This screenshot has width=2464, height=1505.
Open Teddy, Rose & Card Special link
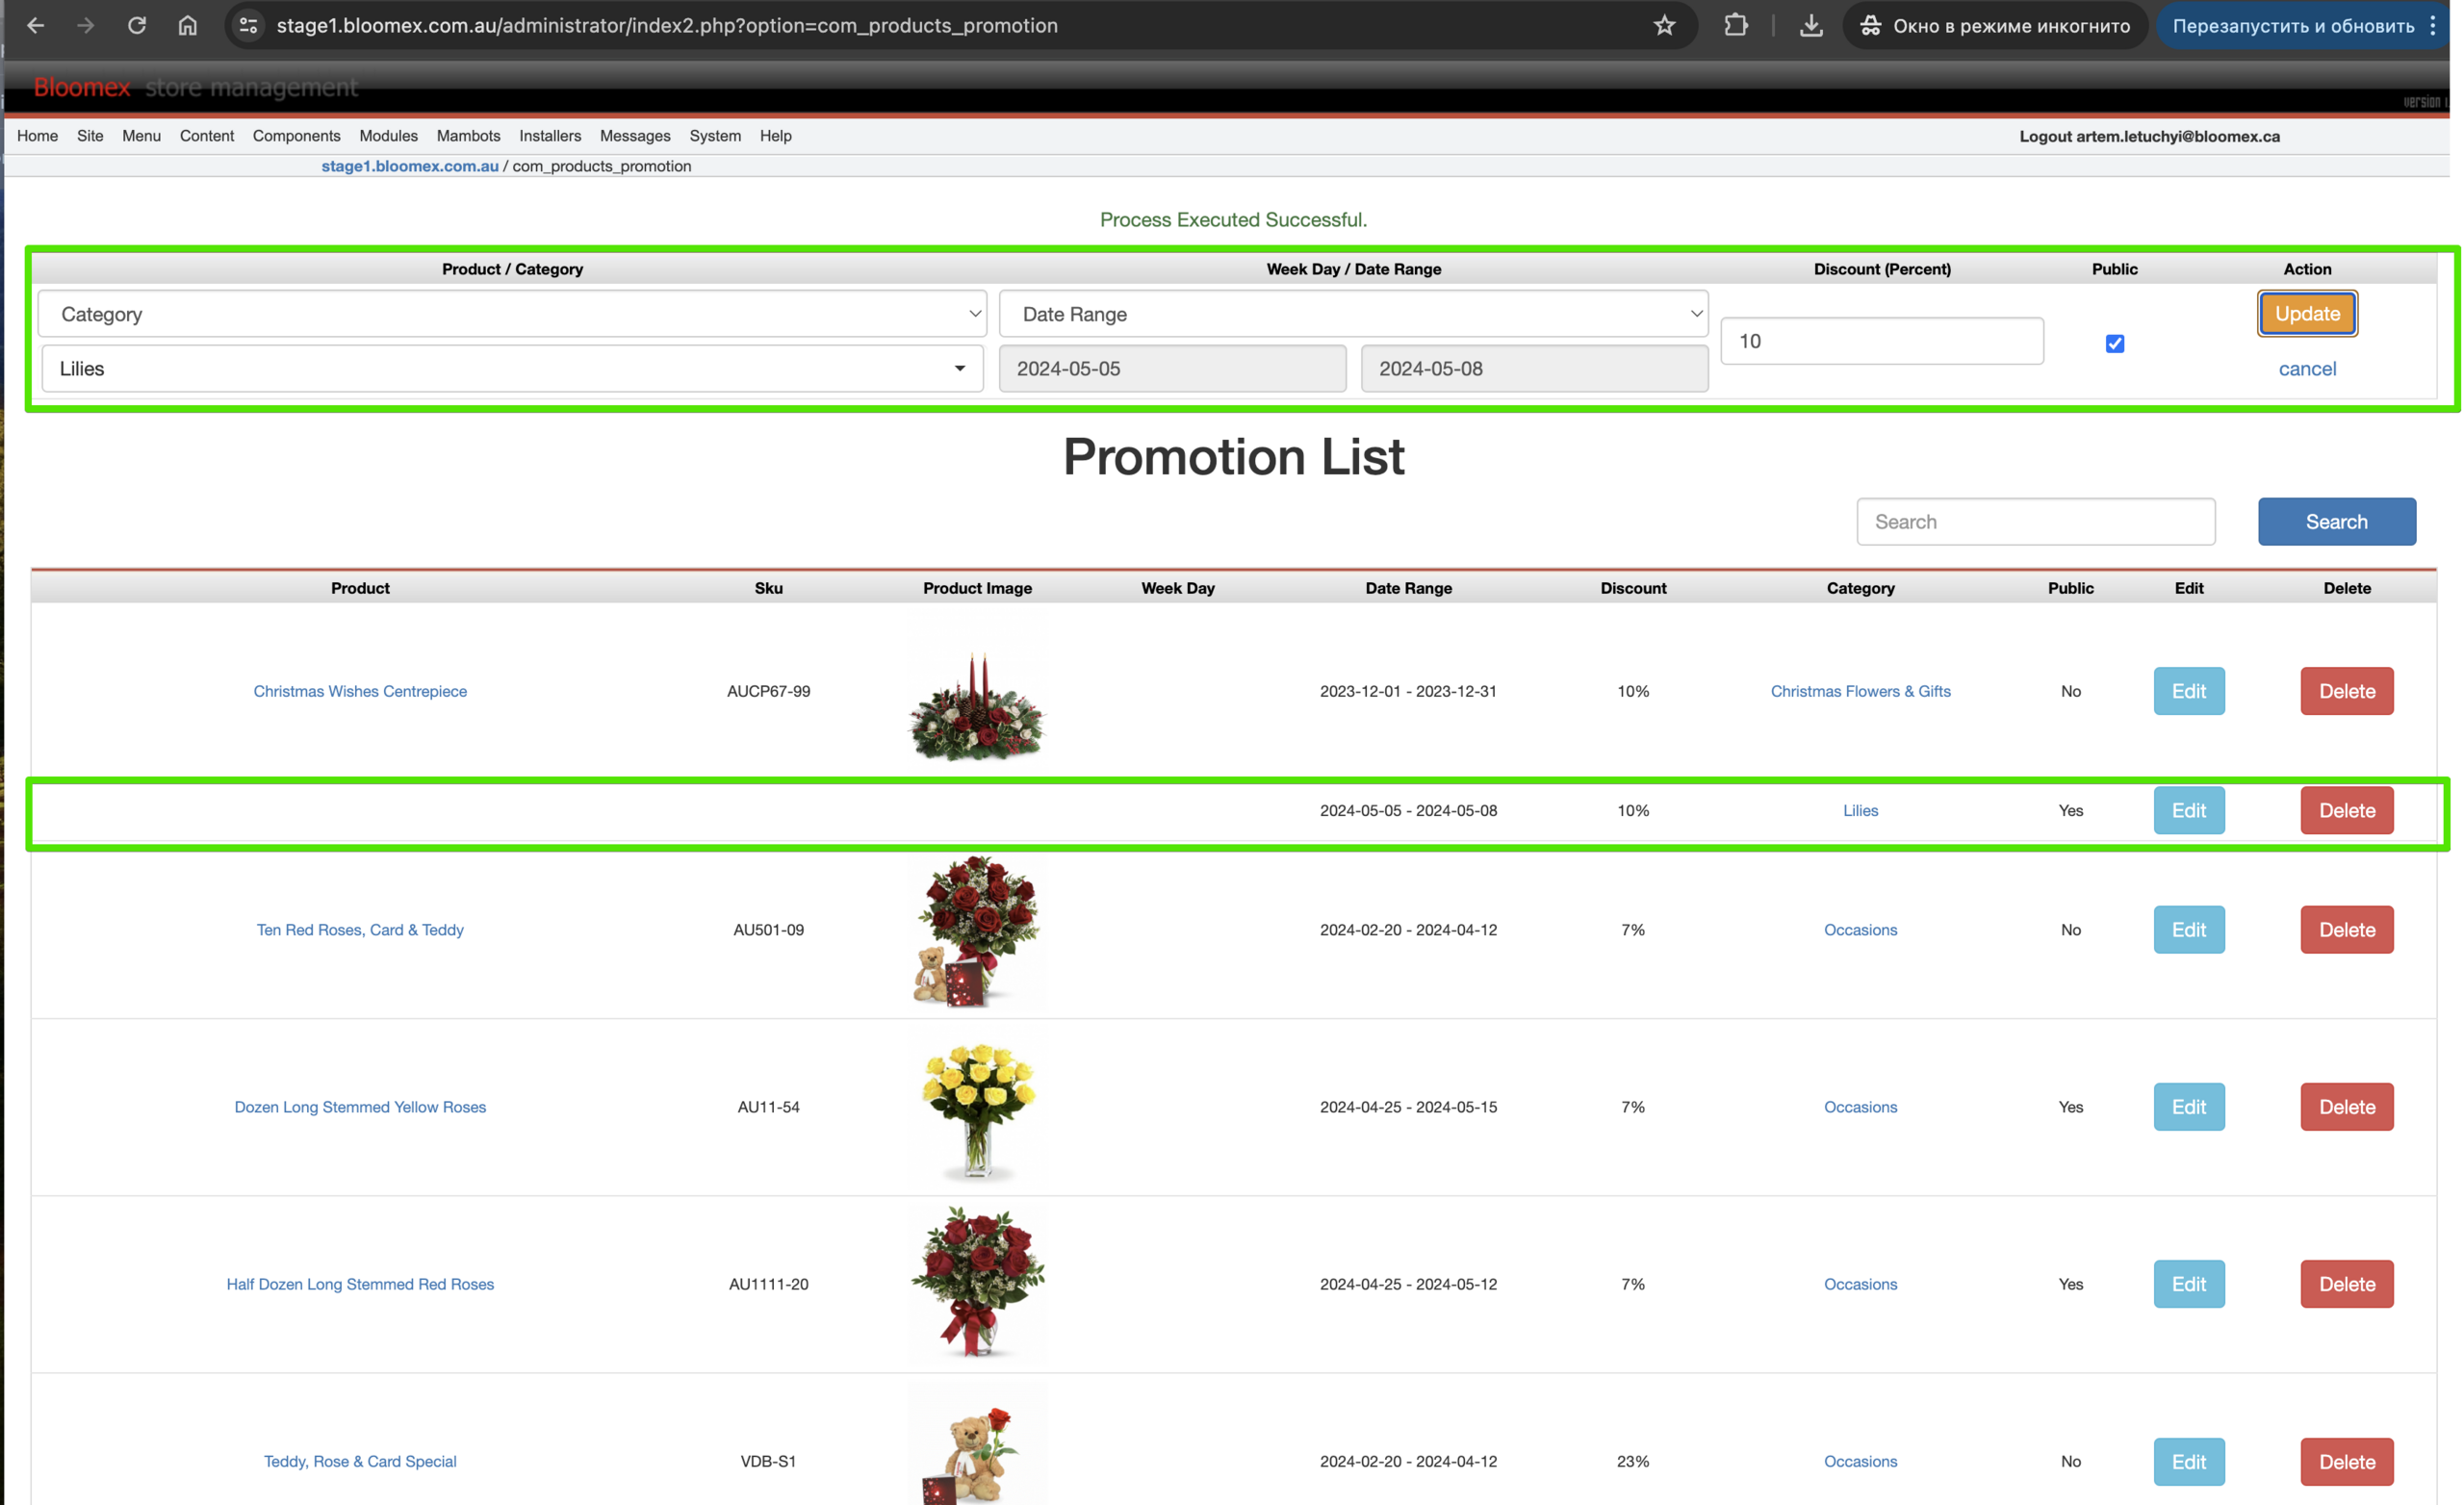click(x=360, y=1461)
